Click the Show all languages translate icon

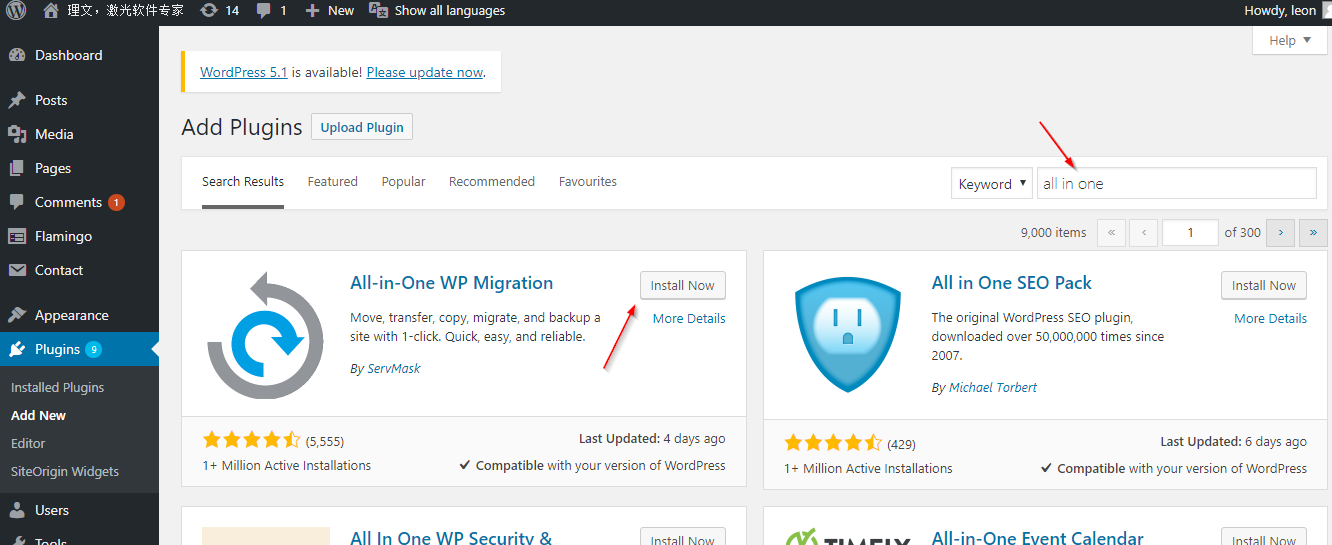point(378,10)
